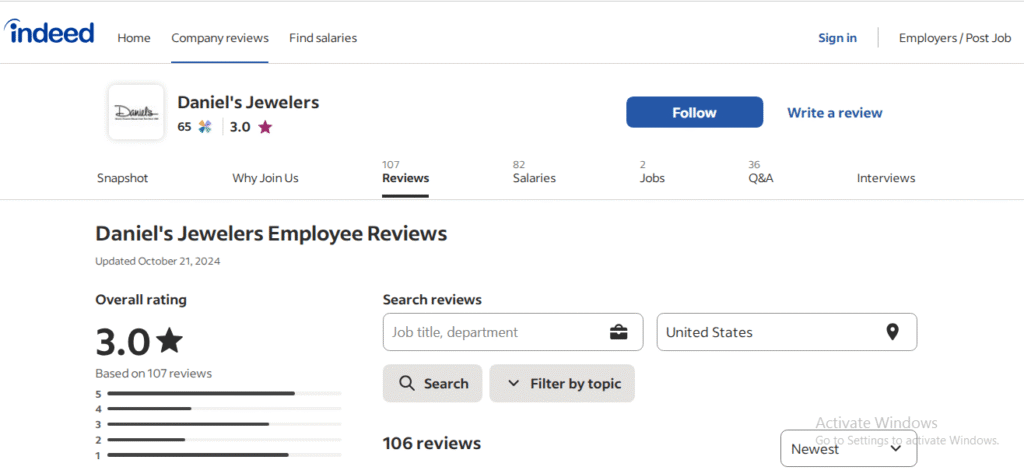Image resolution: width=1024 pixels, height=474 pixels.
Task: Focus the Job title, department field
Action: click(x=513, y=332)
